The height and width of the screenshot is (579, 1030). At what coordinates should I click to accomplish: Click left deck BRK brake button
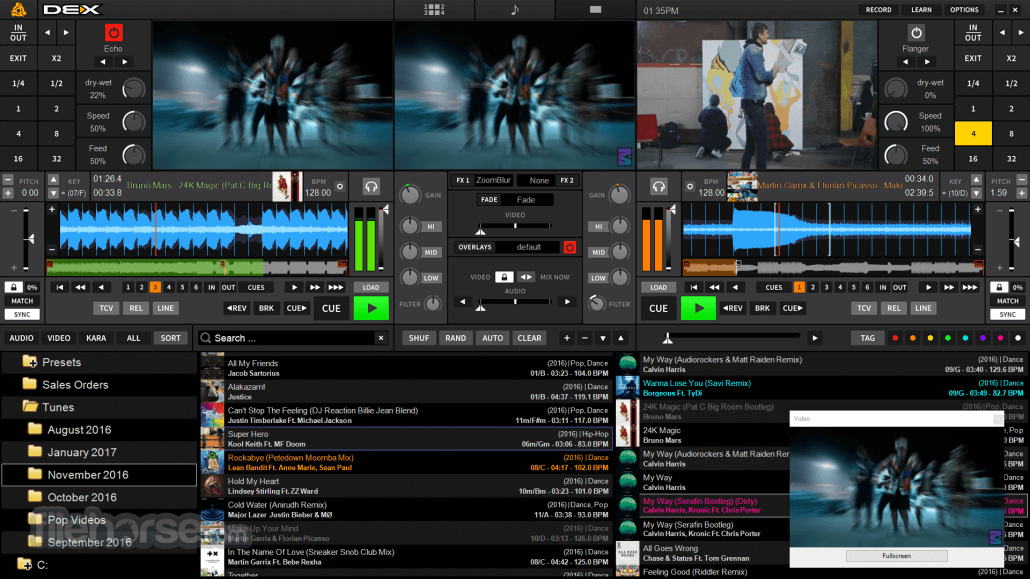tap(266, 308)
